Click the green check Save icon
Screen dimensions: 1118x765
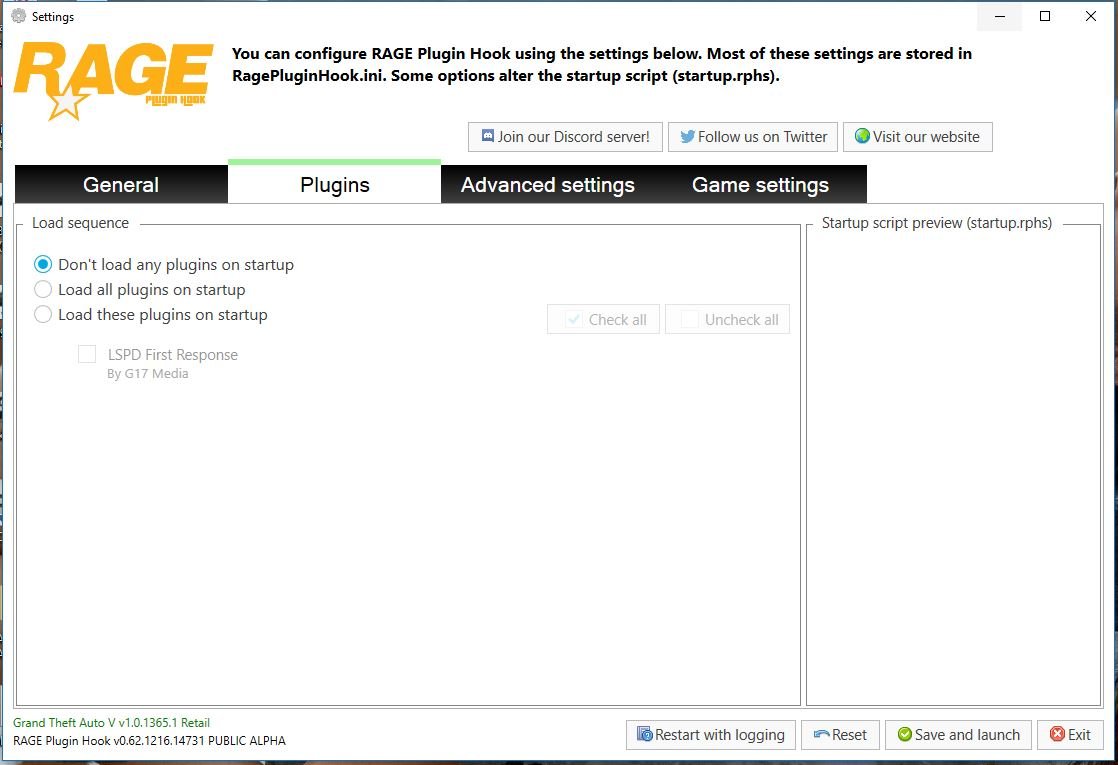[x=905, y=734]
